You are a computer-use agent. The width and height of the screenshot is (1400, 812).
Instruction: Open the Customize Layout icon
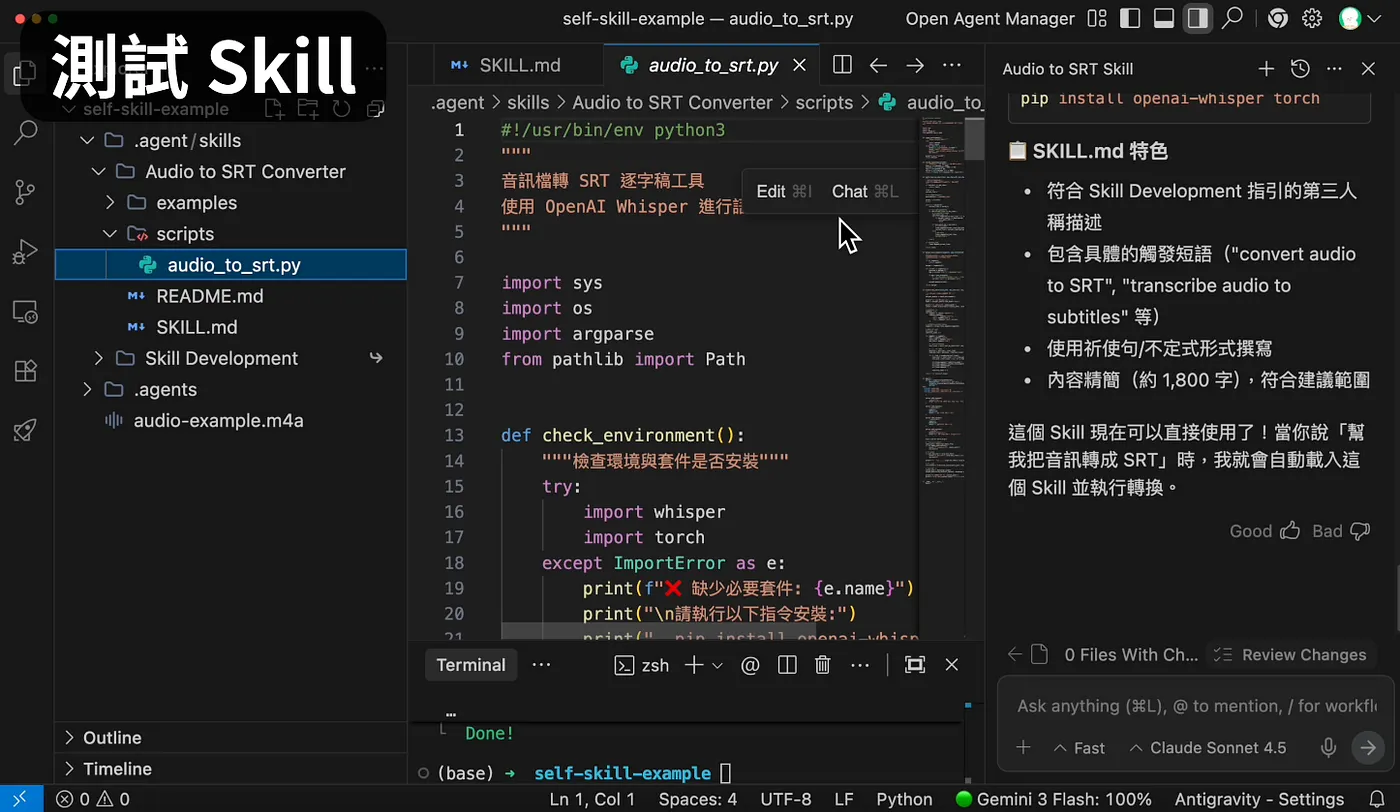(1097, 18)
